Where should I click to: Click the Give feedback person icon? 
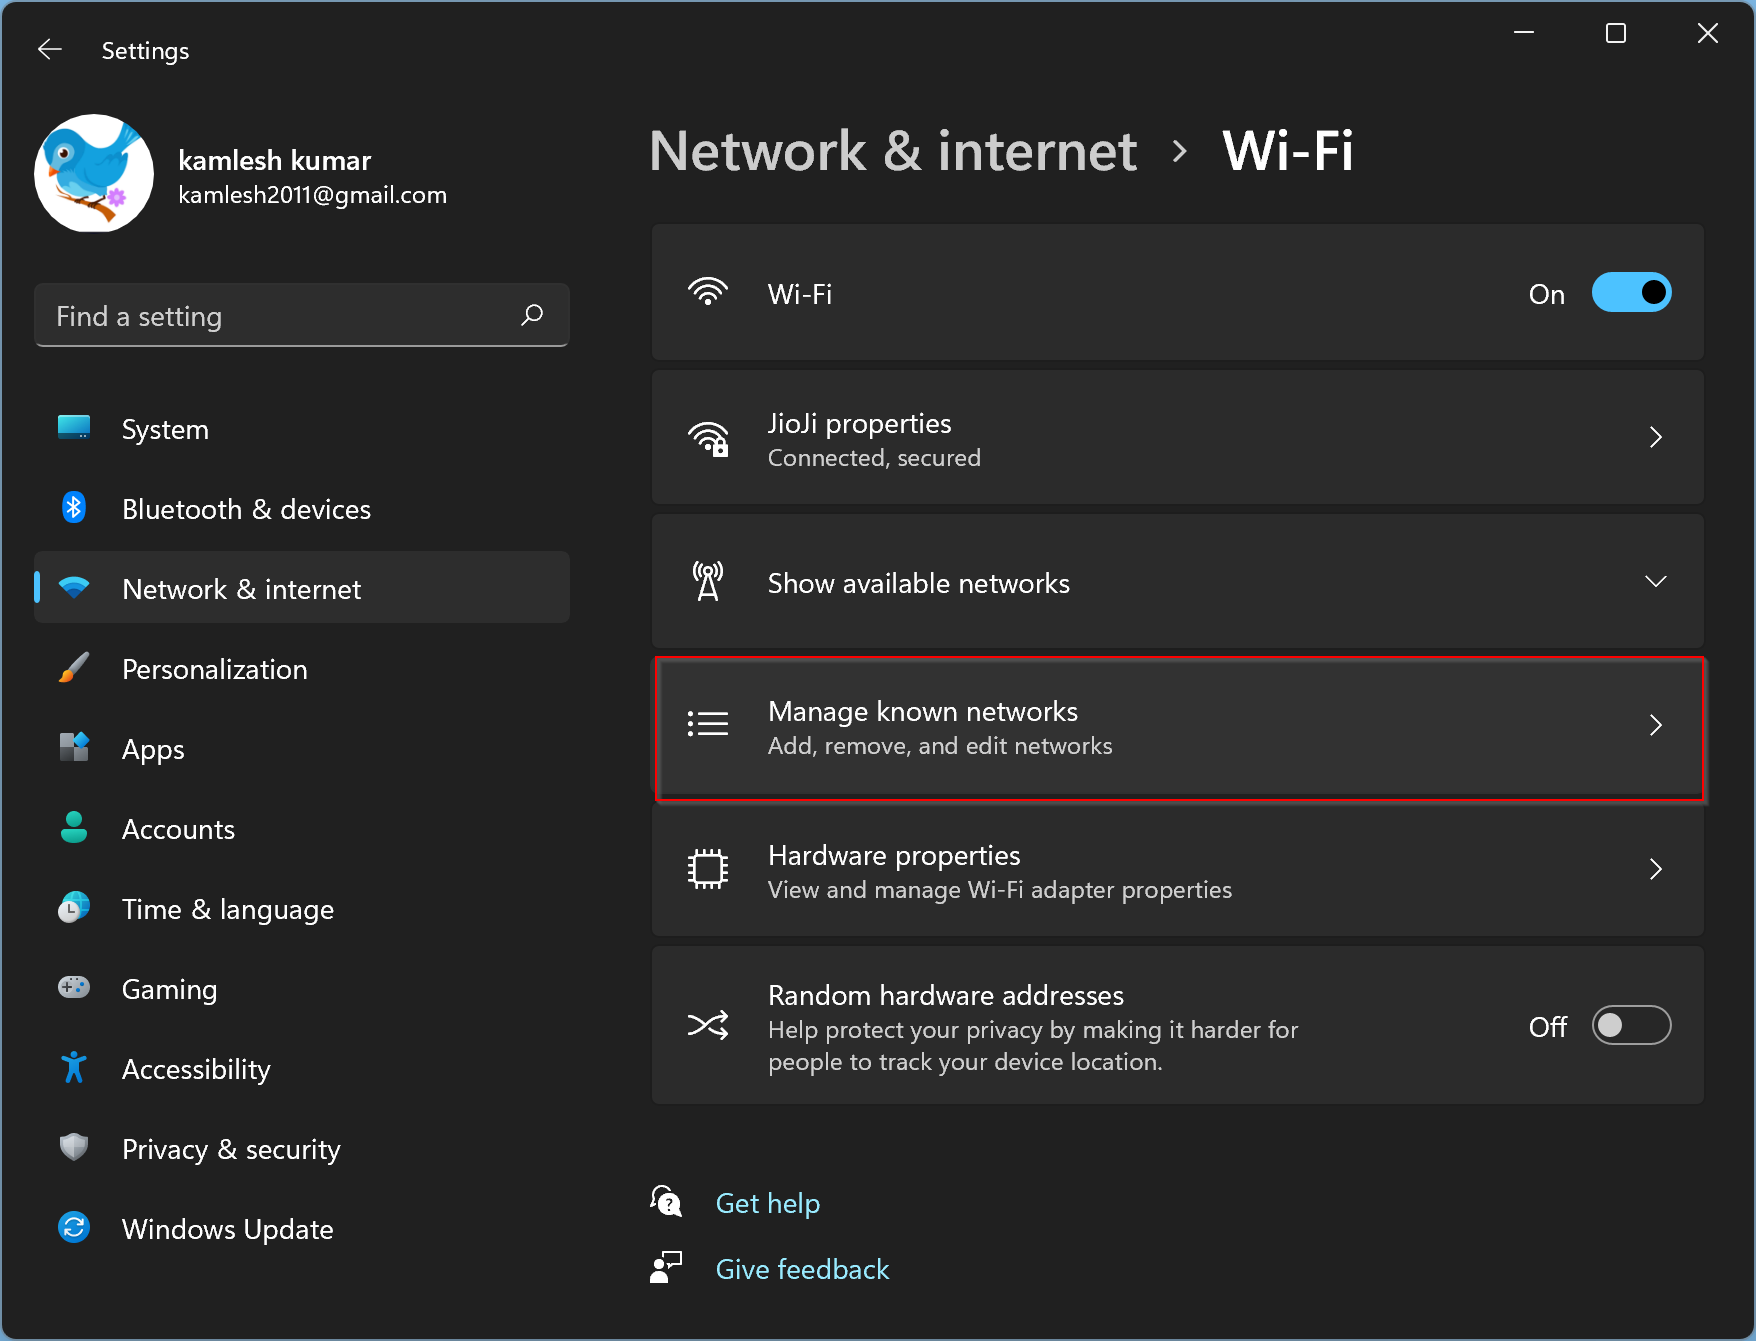point(666,1267)
